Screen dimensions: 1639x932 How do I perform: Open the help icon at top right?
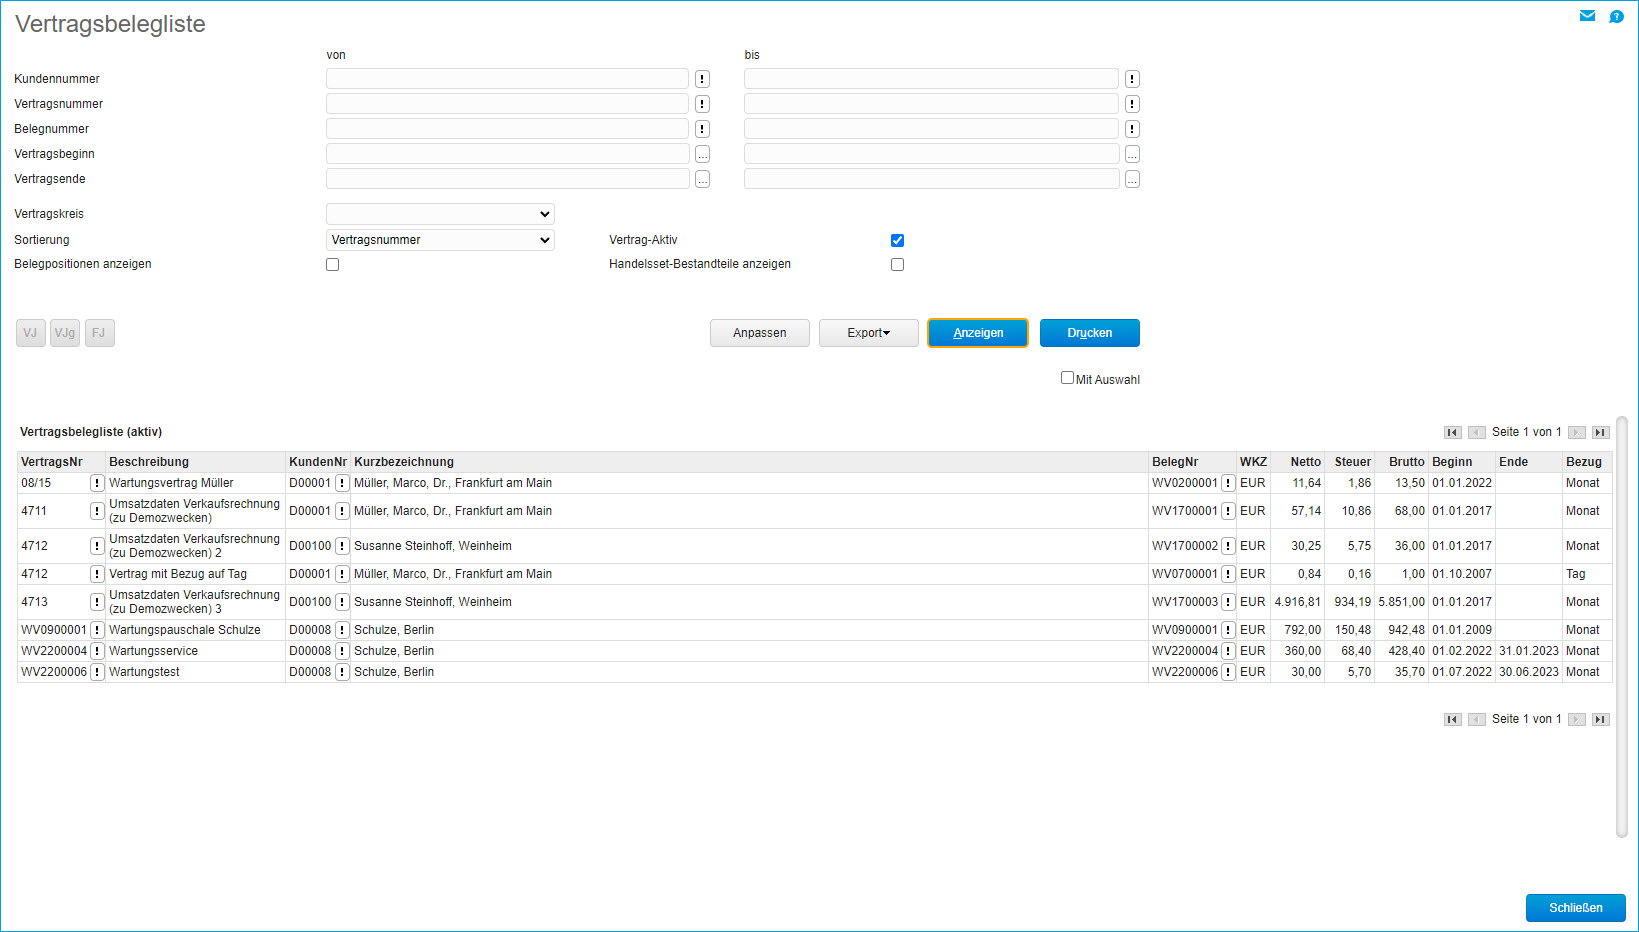[x=1616, y=16]
